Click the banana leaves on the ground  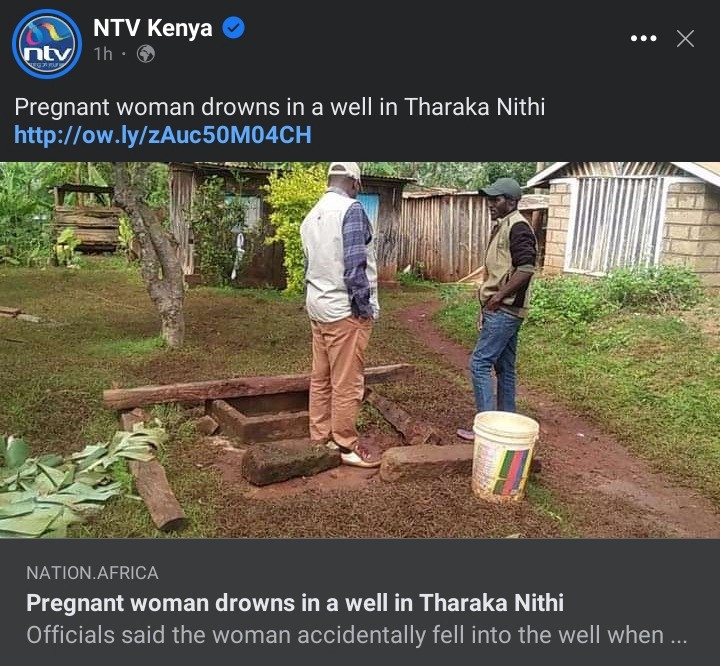coord(69,482)
